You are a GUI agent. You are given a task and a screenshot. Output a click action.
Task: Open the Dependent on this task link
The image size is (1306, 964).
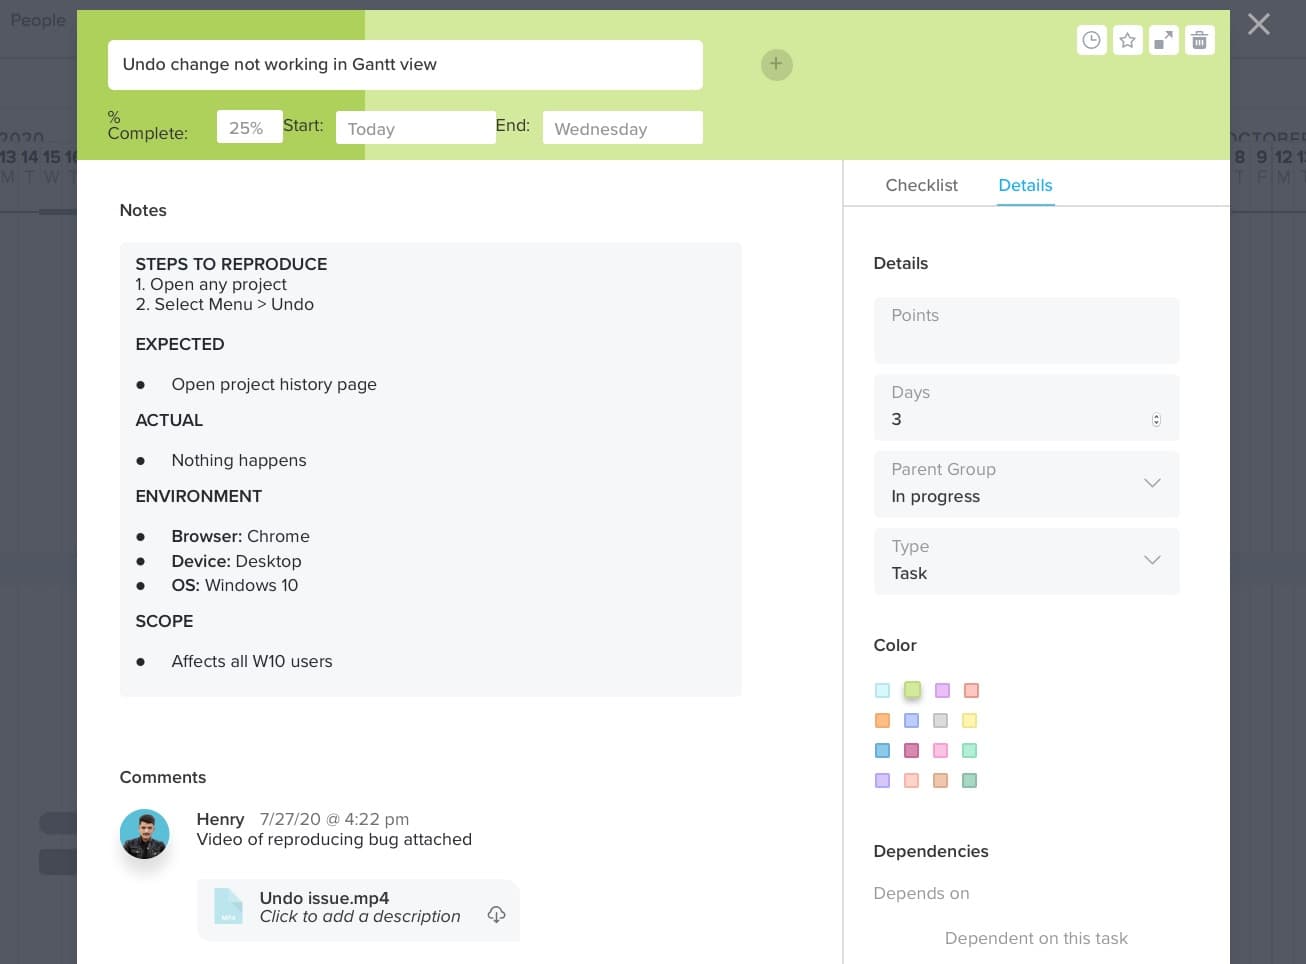(1036, 938)
